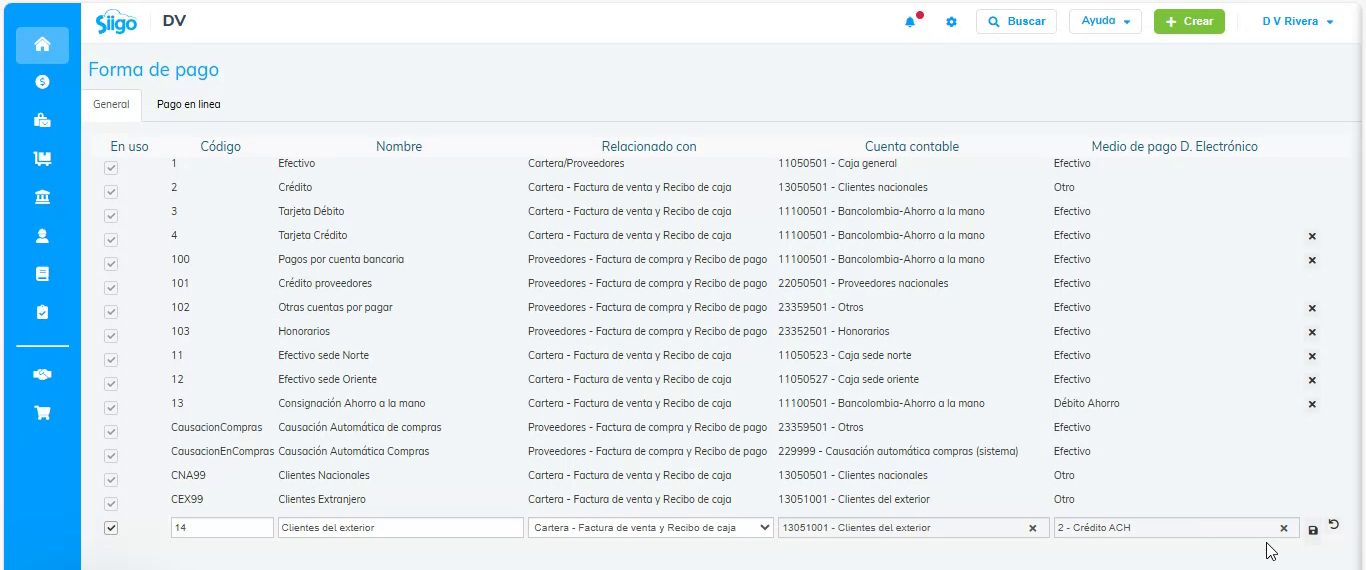
Task: Delete the Honorarios payment method row
Action: coord(1312,332)
